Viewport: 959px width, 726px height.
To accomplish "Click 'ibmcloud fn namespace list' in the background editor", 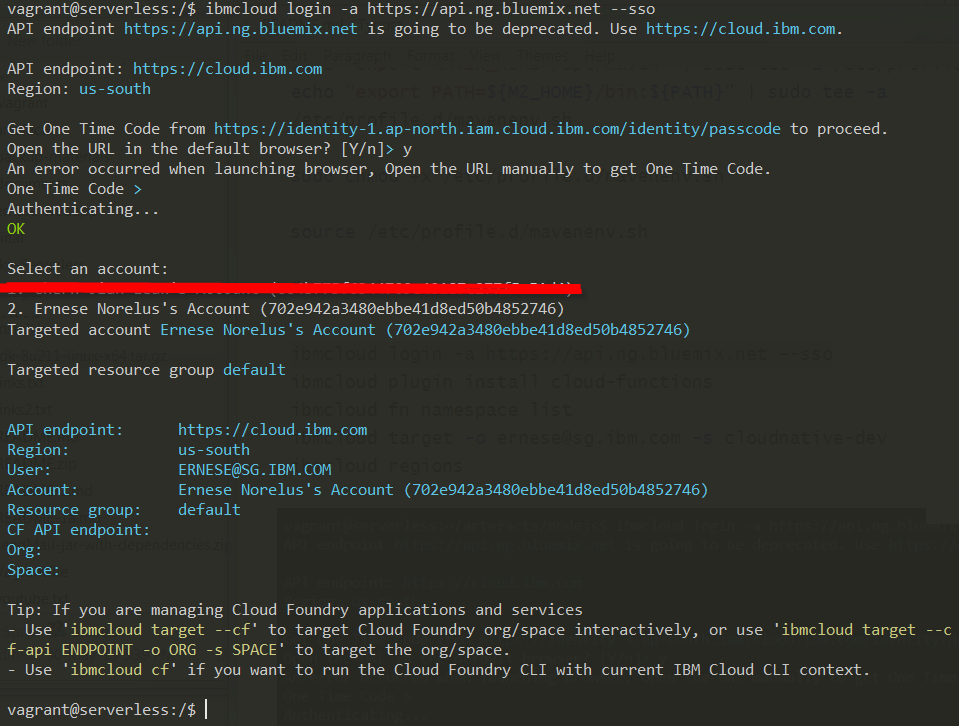I will point(431,409).
